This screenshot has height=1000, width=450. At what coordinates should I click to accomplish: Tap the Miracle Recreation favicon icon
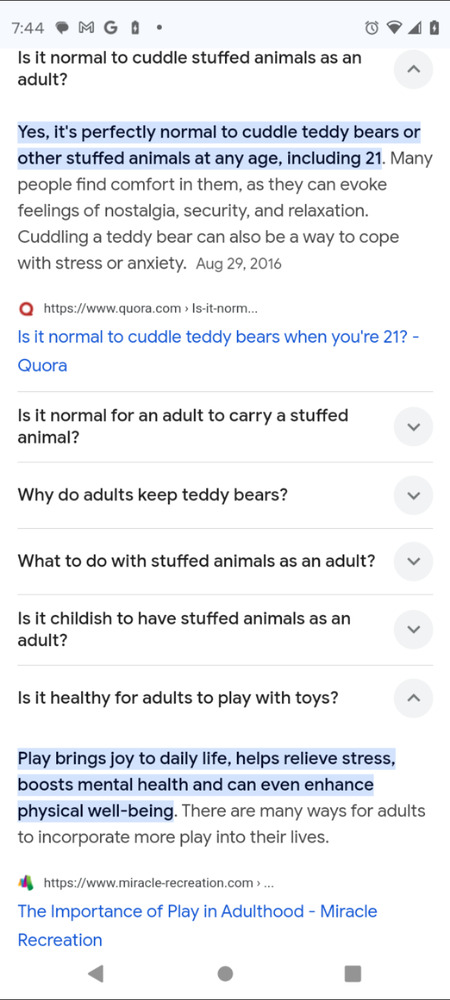pyautogui.click(x=25, y=883)
